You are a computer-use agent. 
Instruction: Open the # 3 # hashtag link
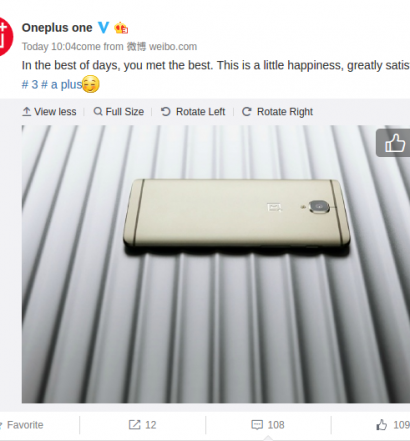point(35,85)
